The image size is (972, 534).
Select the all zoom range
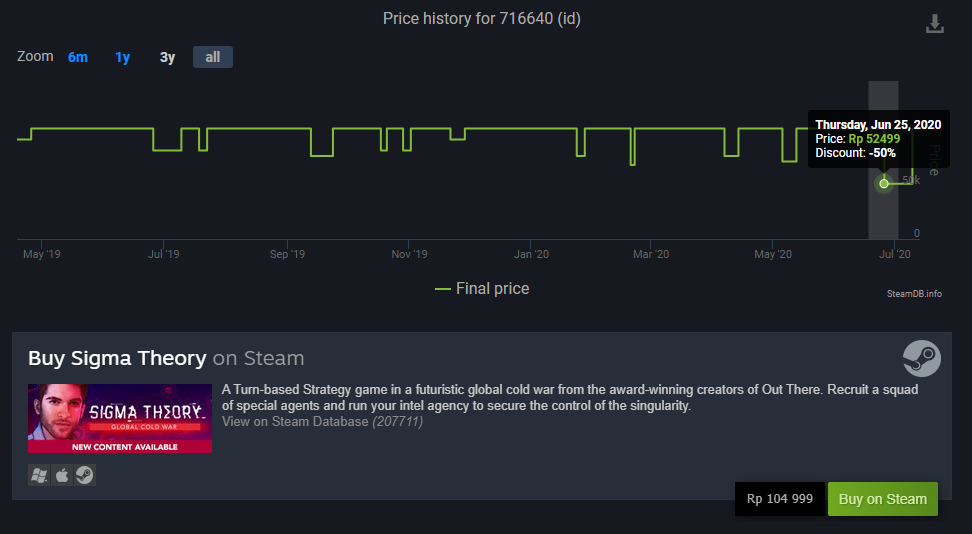tap(213, 57)
